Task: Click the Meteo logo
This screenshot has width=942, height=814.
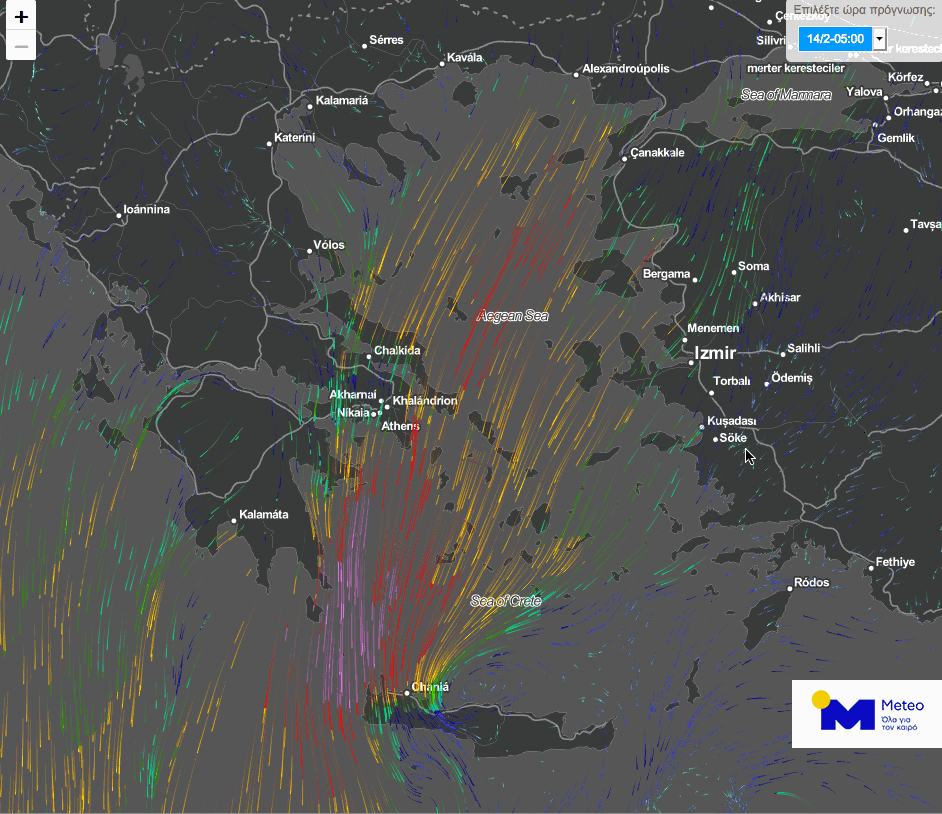Action: (x=866, y=713)
